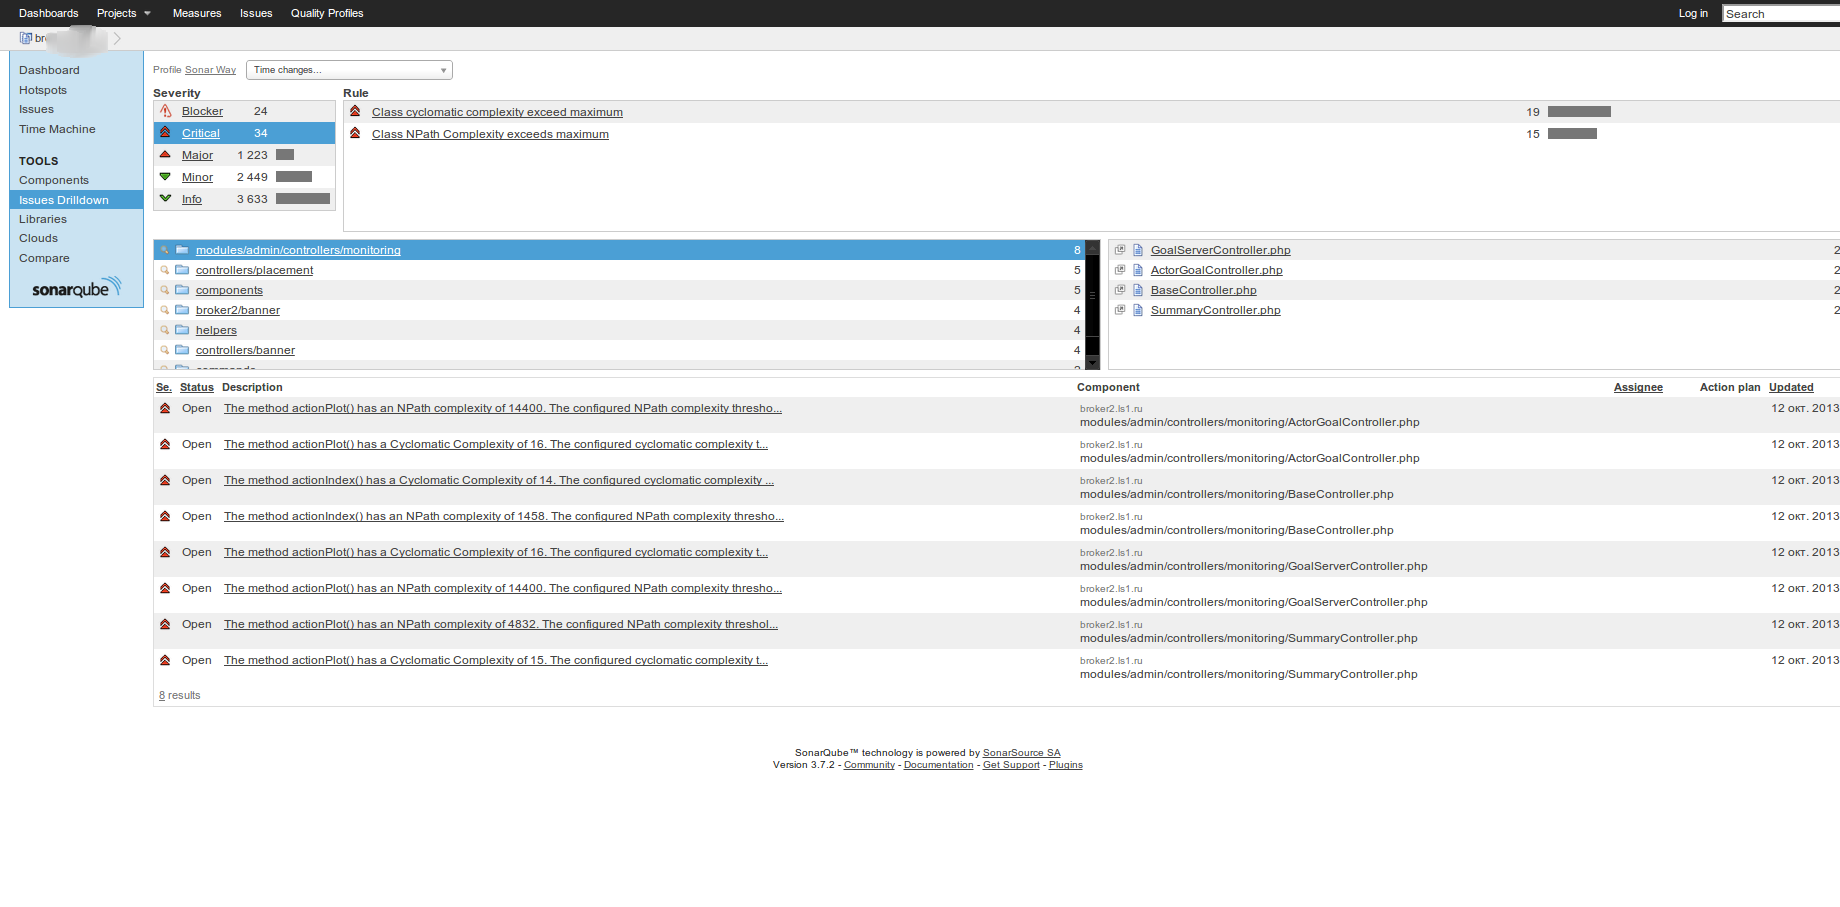1840x907 pixels.
Task: Open SummaryController.php file link
Action: click(1215, 310)
